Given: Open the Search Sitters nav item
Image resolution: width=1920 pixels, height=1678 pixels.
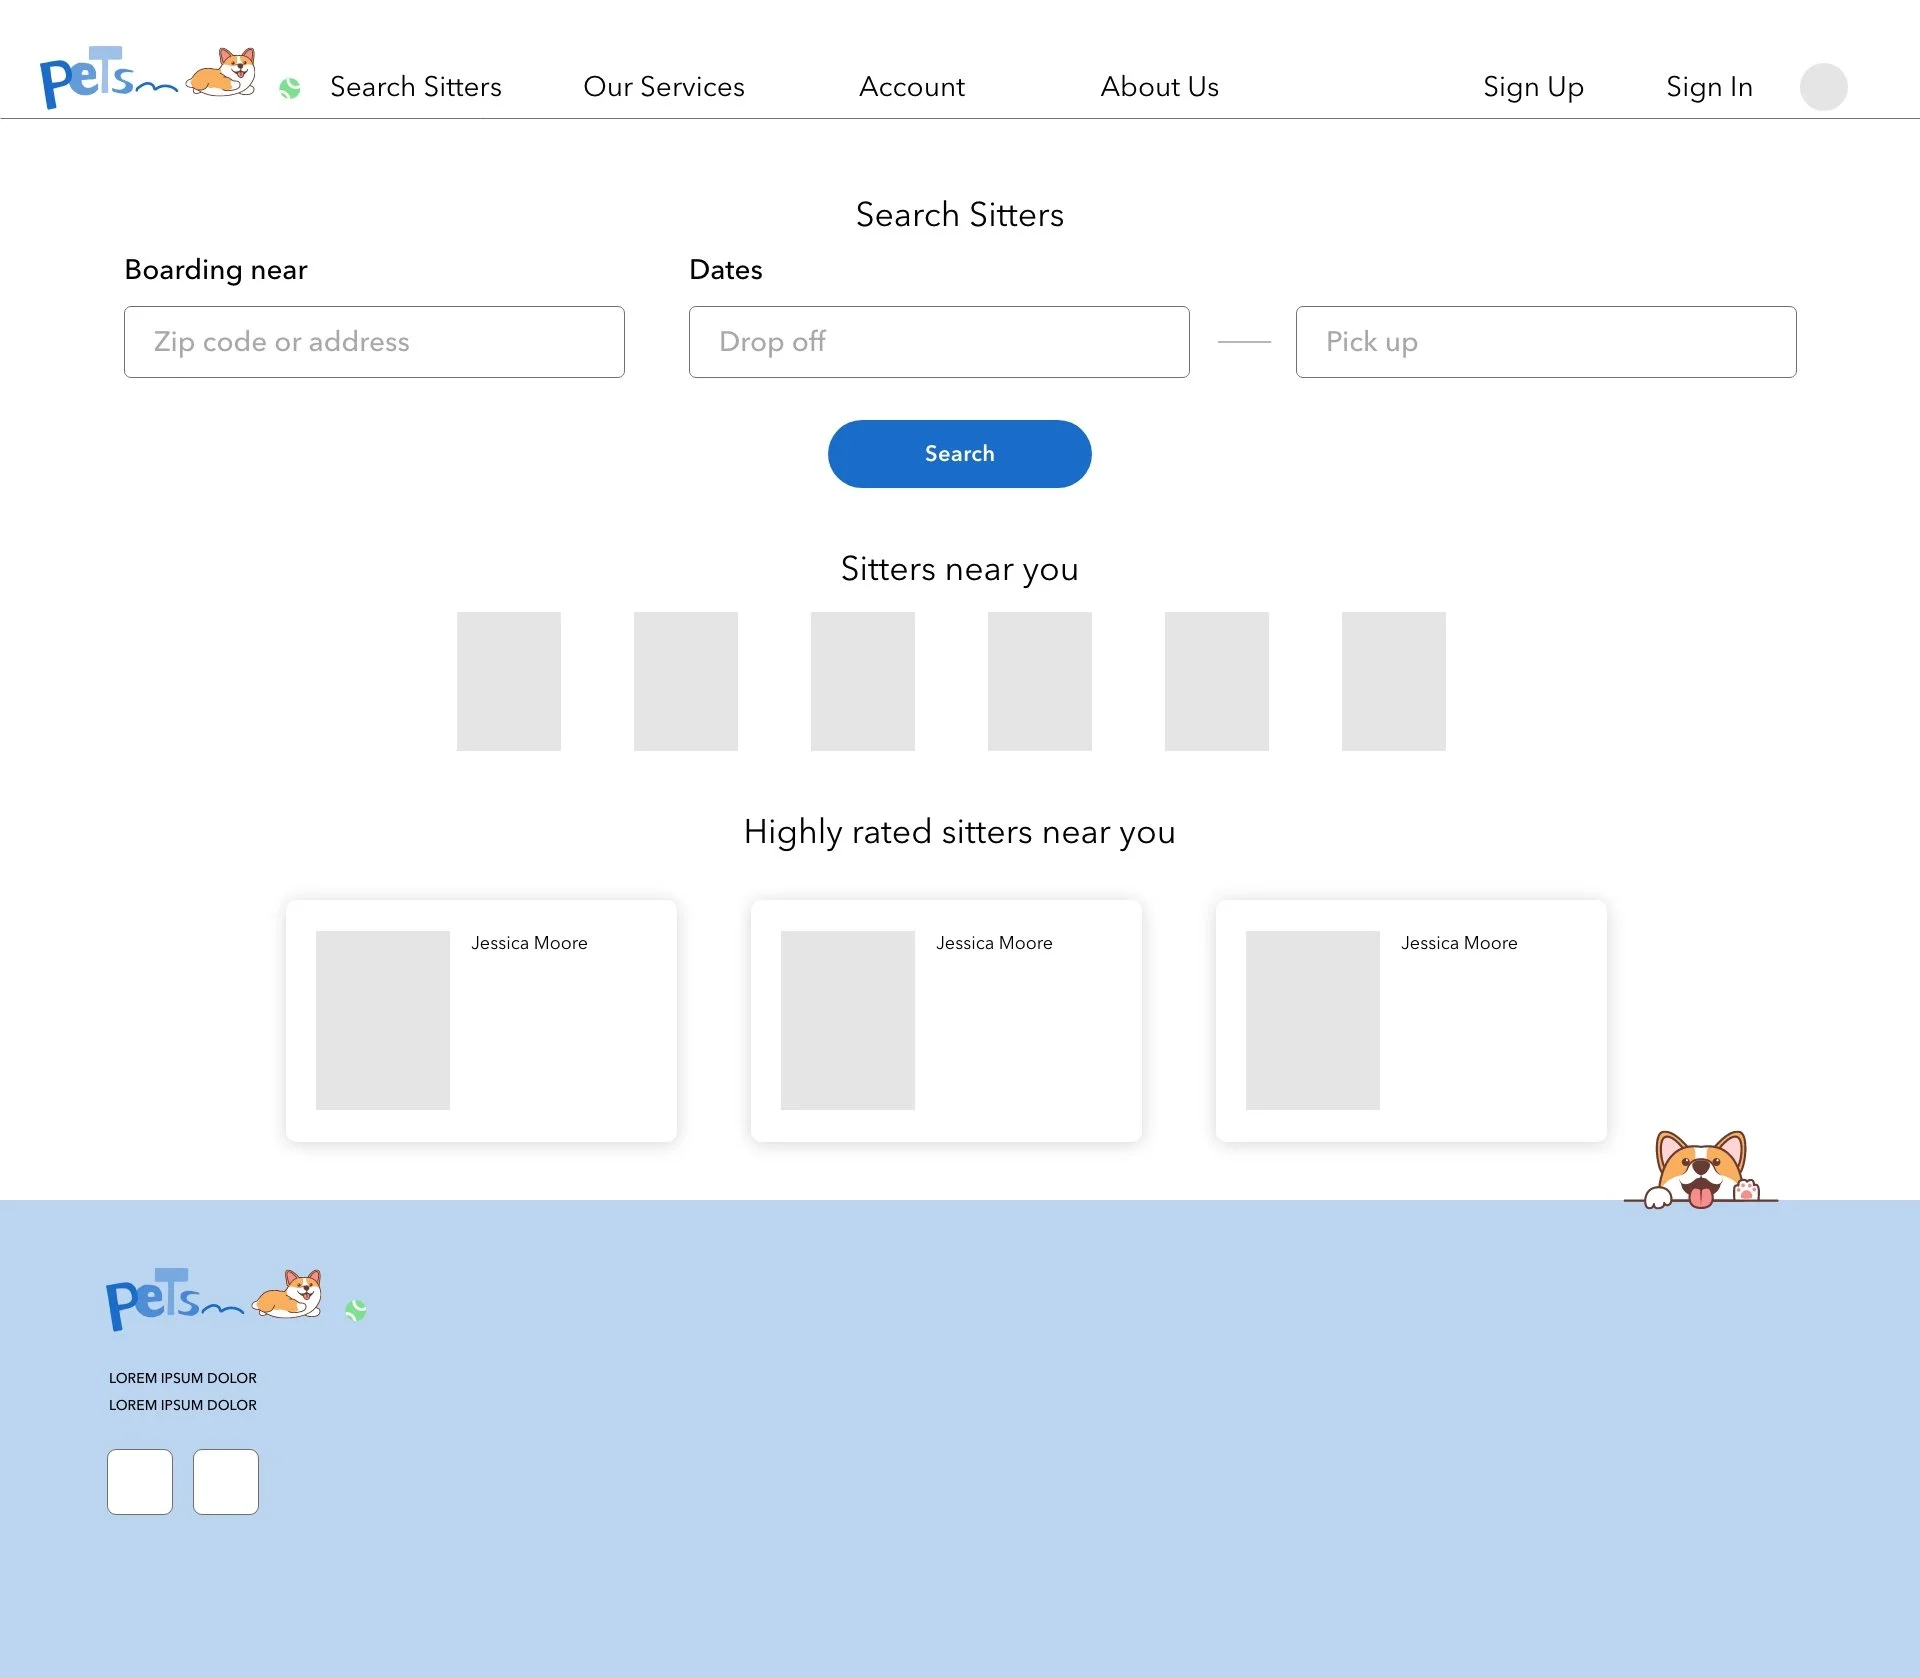Looking at the screenshot, I should click(416, 87).
